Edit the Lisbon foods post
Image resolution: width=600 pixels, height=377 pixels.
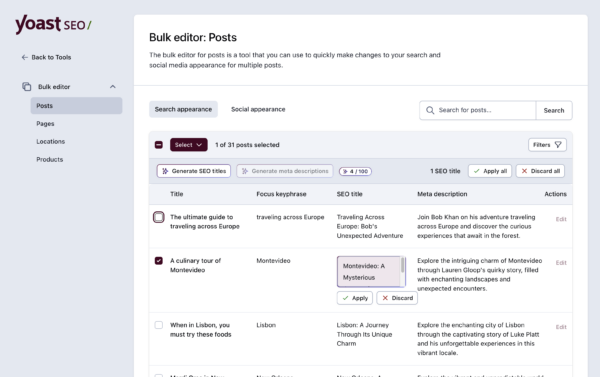(x=561, y=327)
